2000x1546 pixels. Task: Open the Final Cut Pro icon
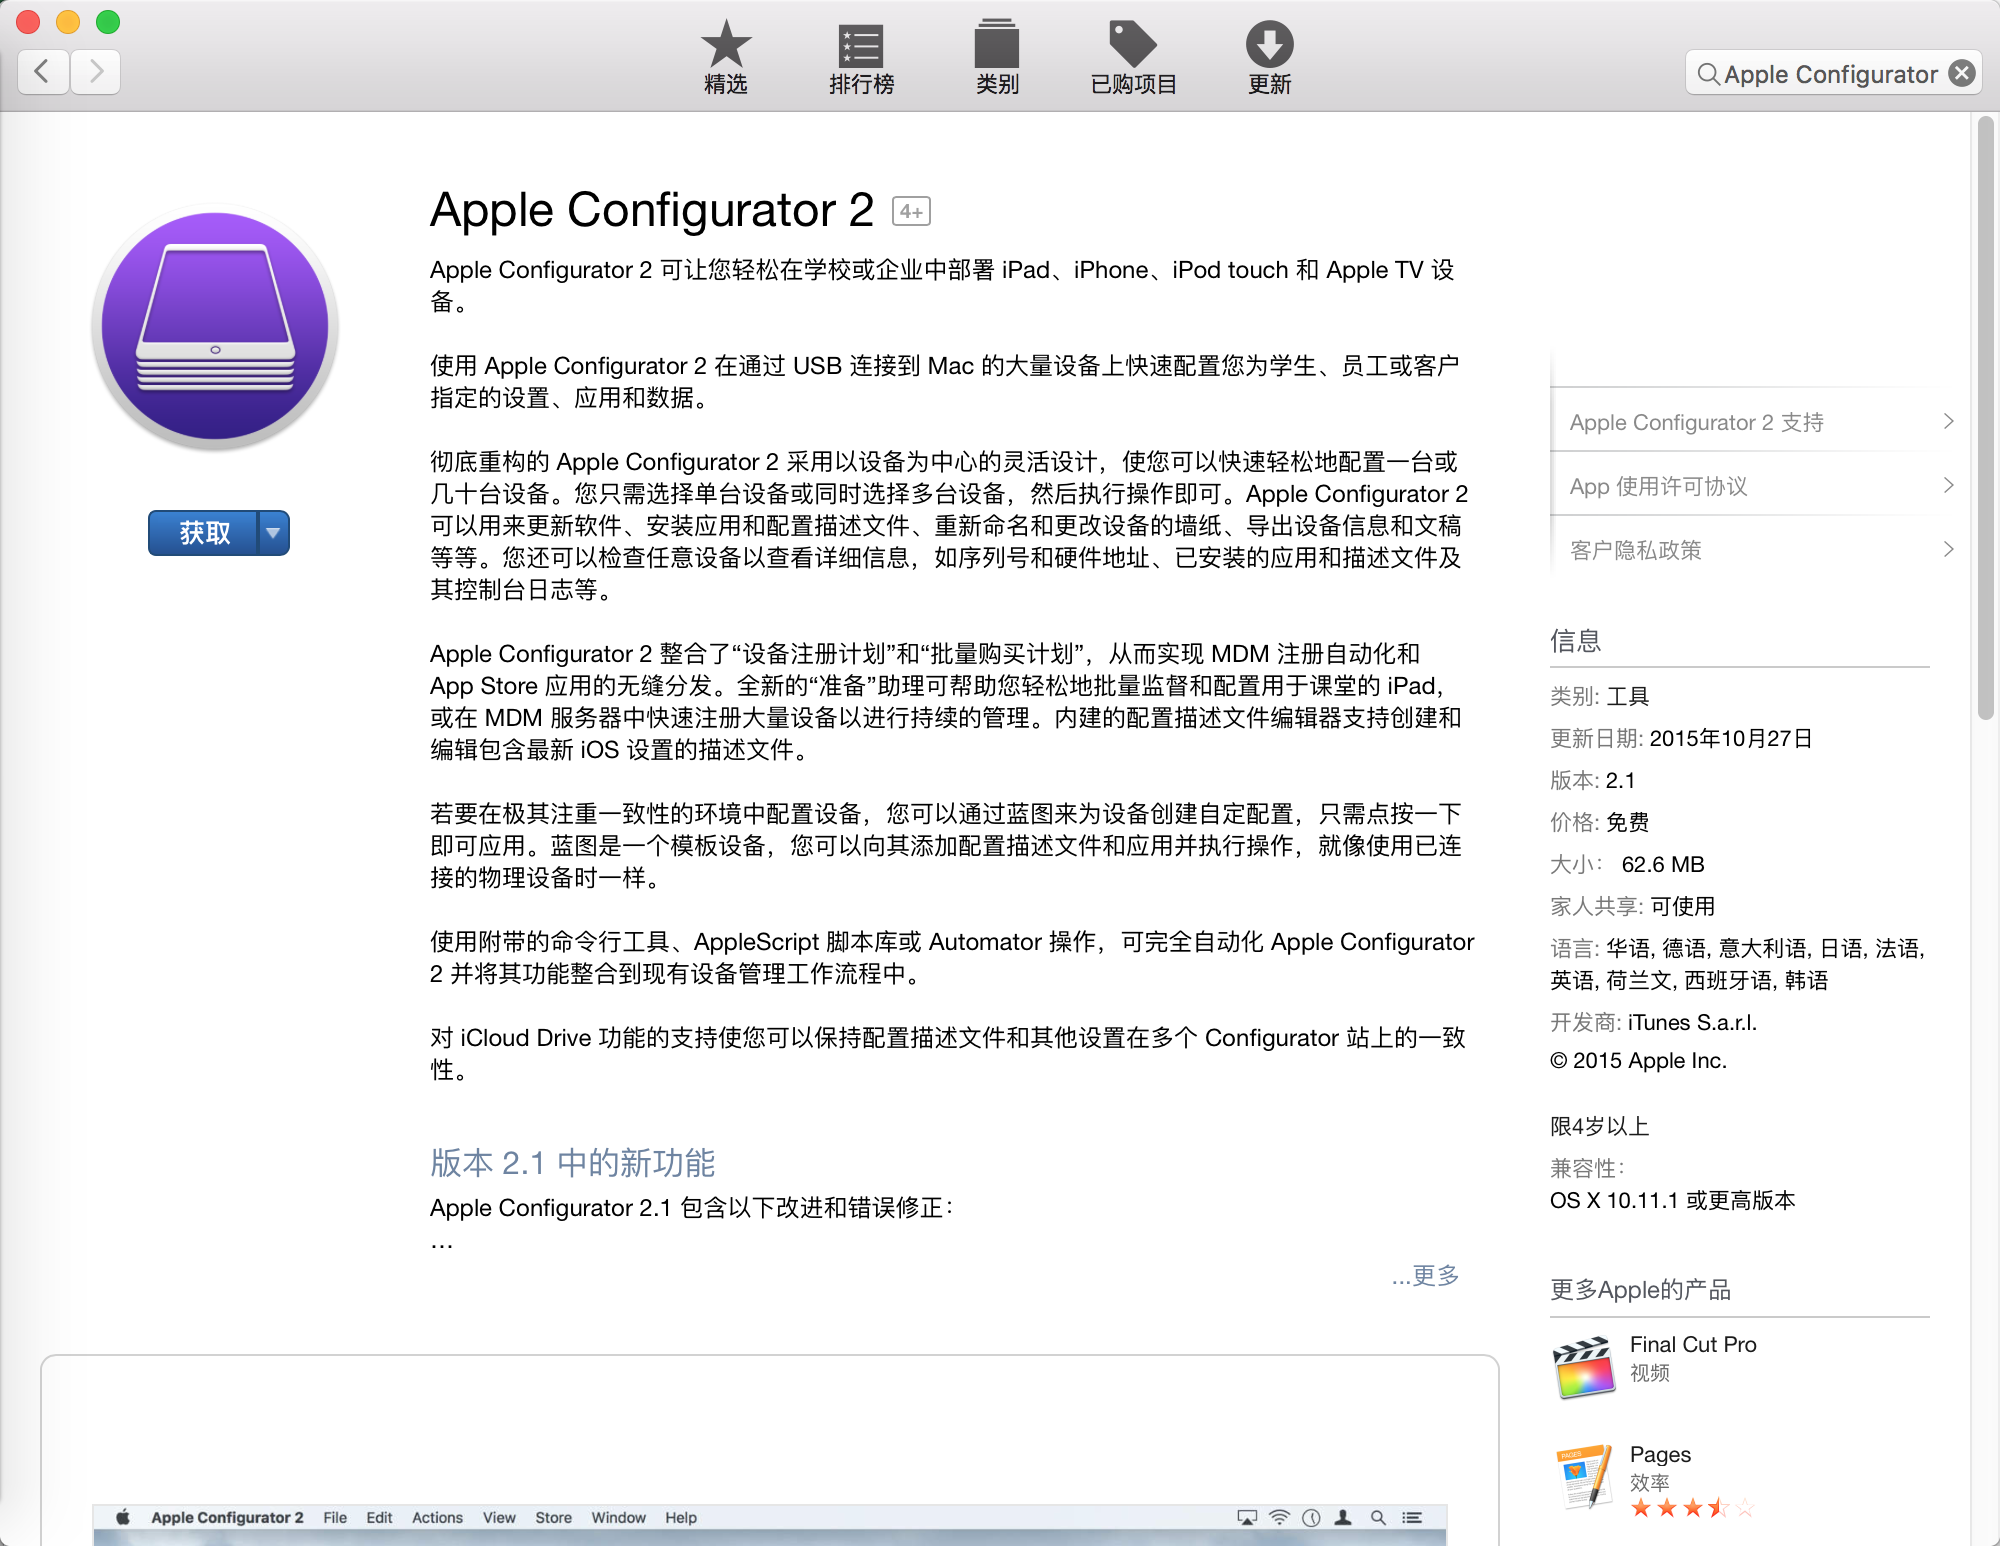tap(1583, 1367)
